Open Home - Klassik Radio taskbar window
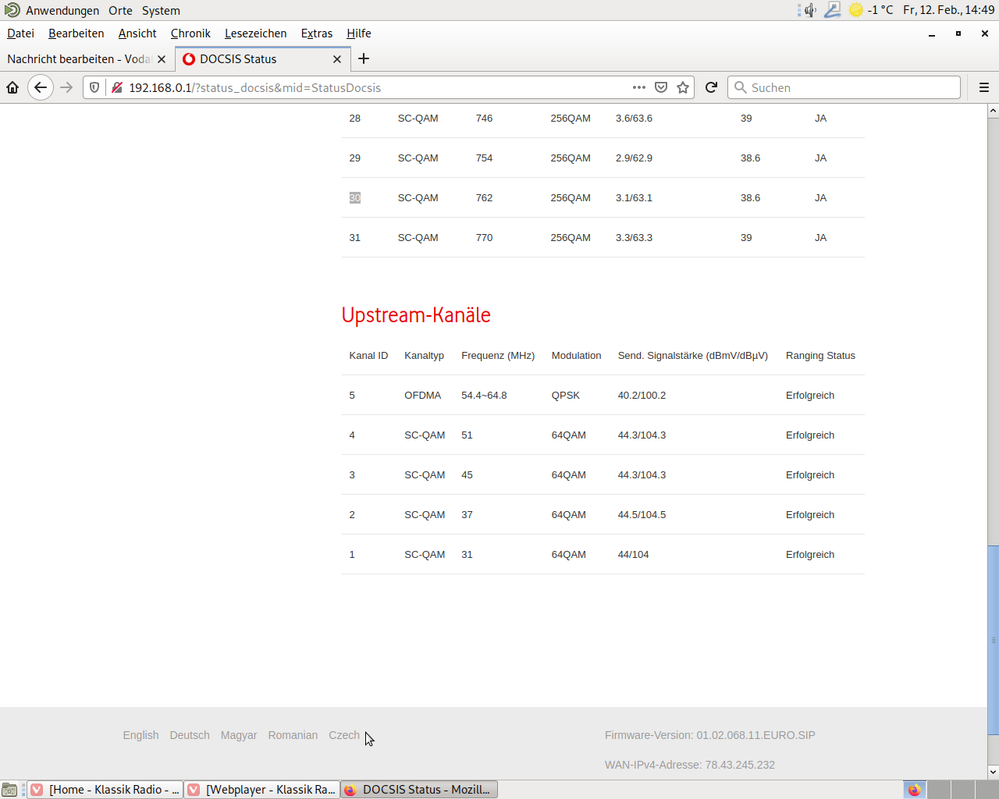This screenshot has width=999, height=799. (105, 790)
